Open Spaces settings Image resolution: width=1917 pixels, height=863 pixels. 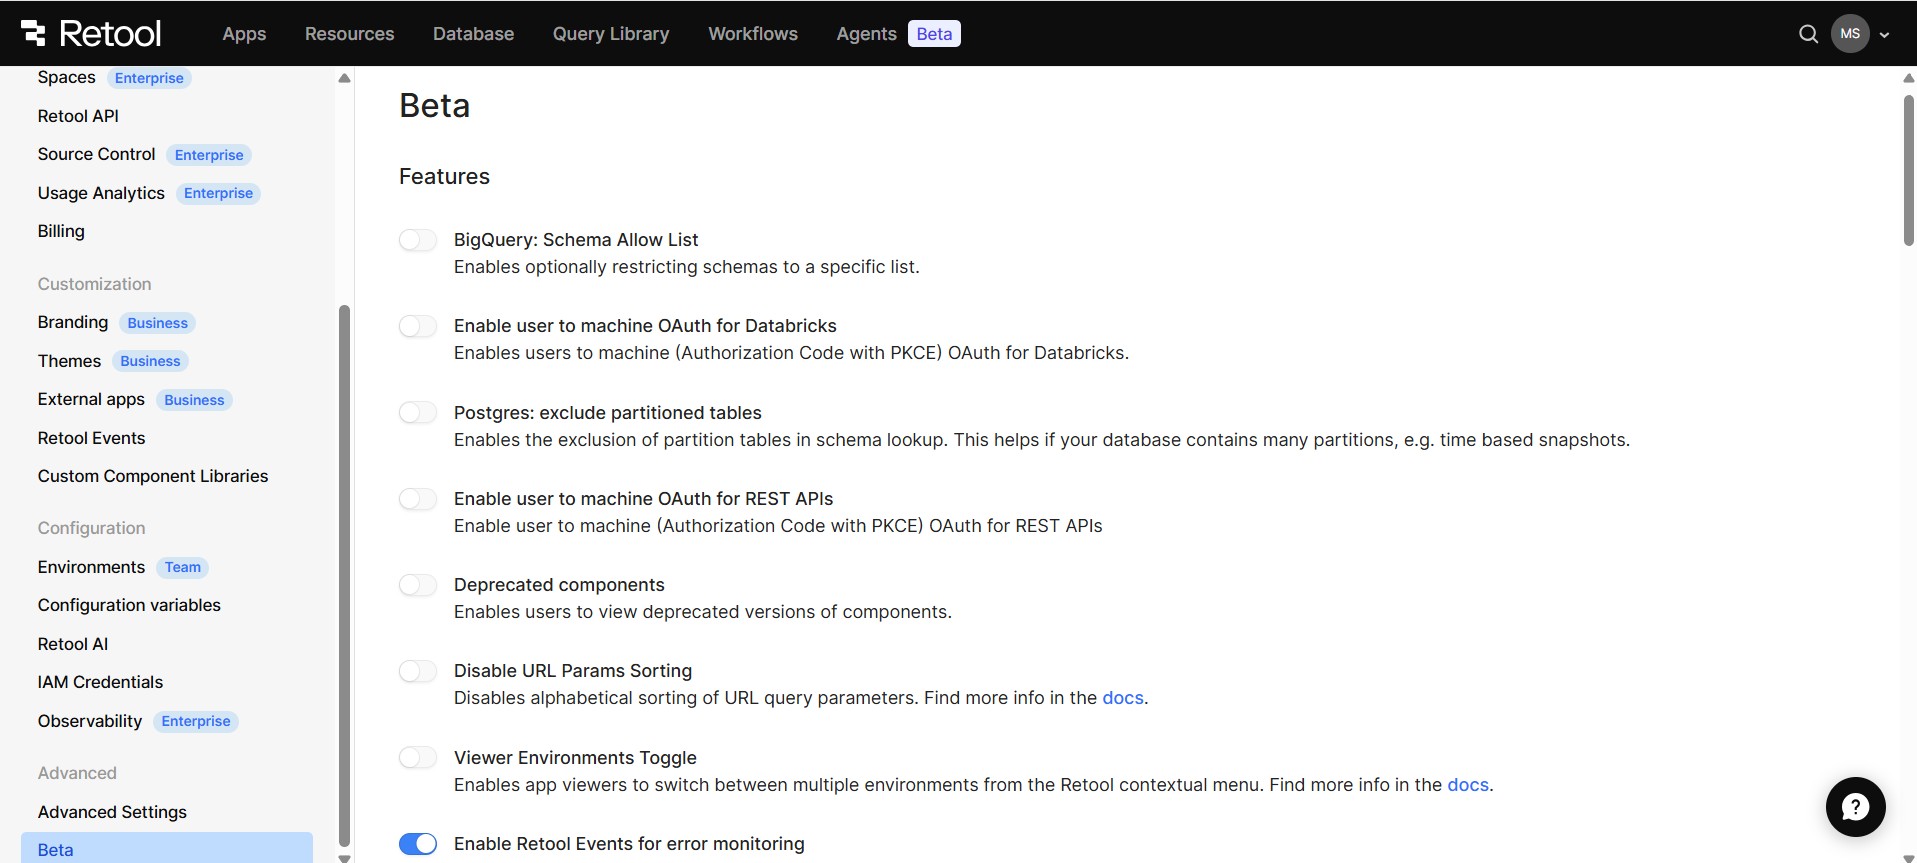tap(67, 77)
